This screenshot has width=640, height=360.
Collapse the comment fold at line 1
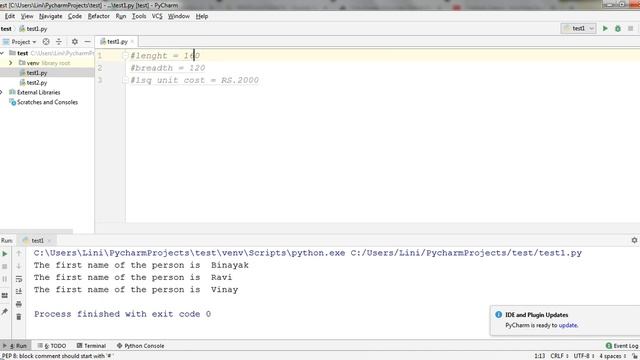(x=125, y=56)
